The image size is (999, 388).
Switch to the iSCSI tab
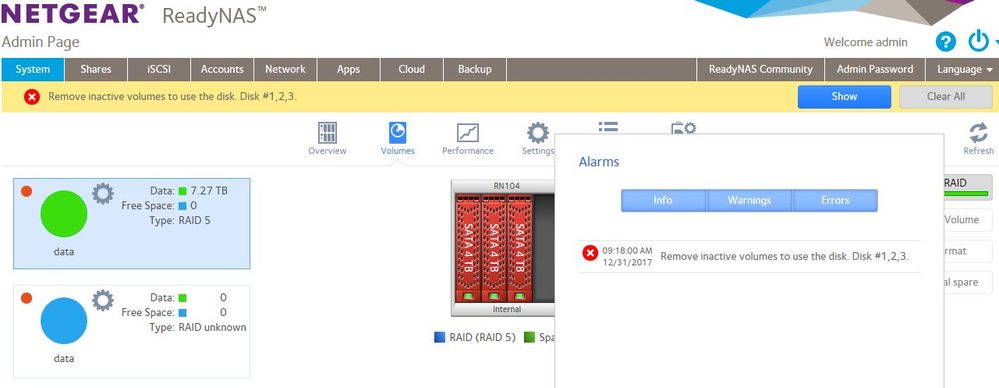[159, 69]
